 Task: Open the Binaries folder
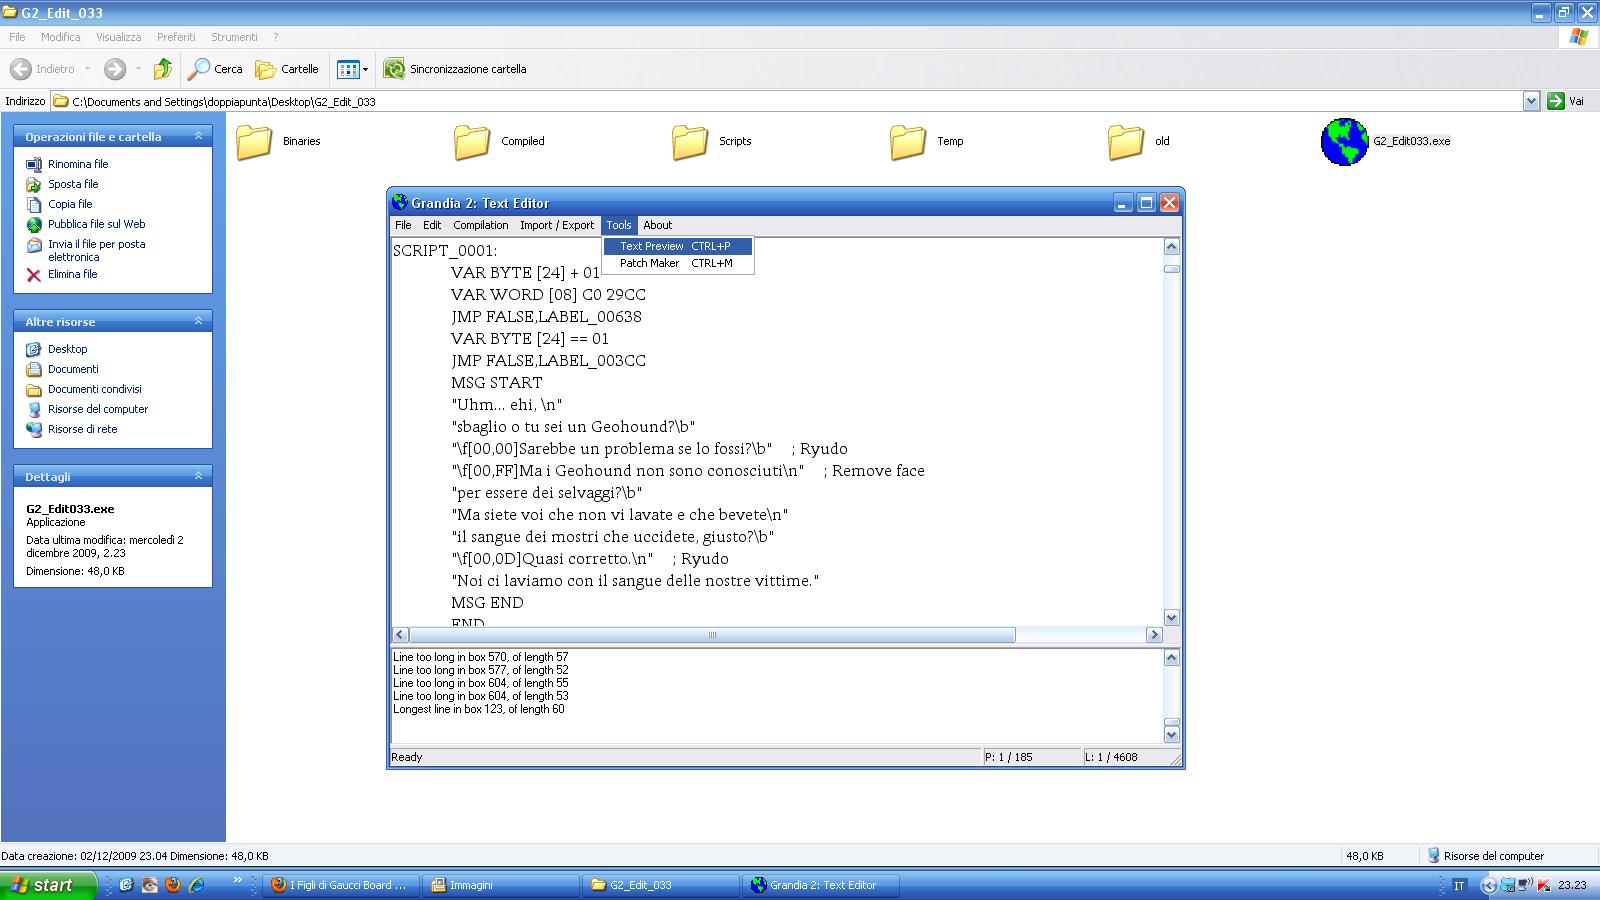tap(255, 142)
